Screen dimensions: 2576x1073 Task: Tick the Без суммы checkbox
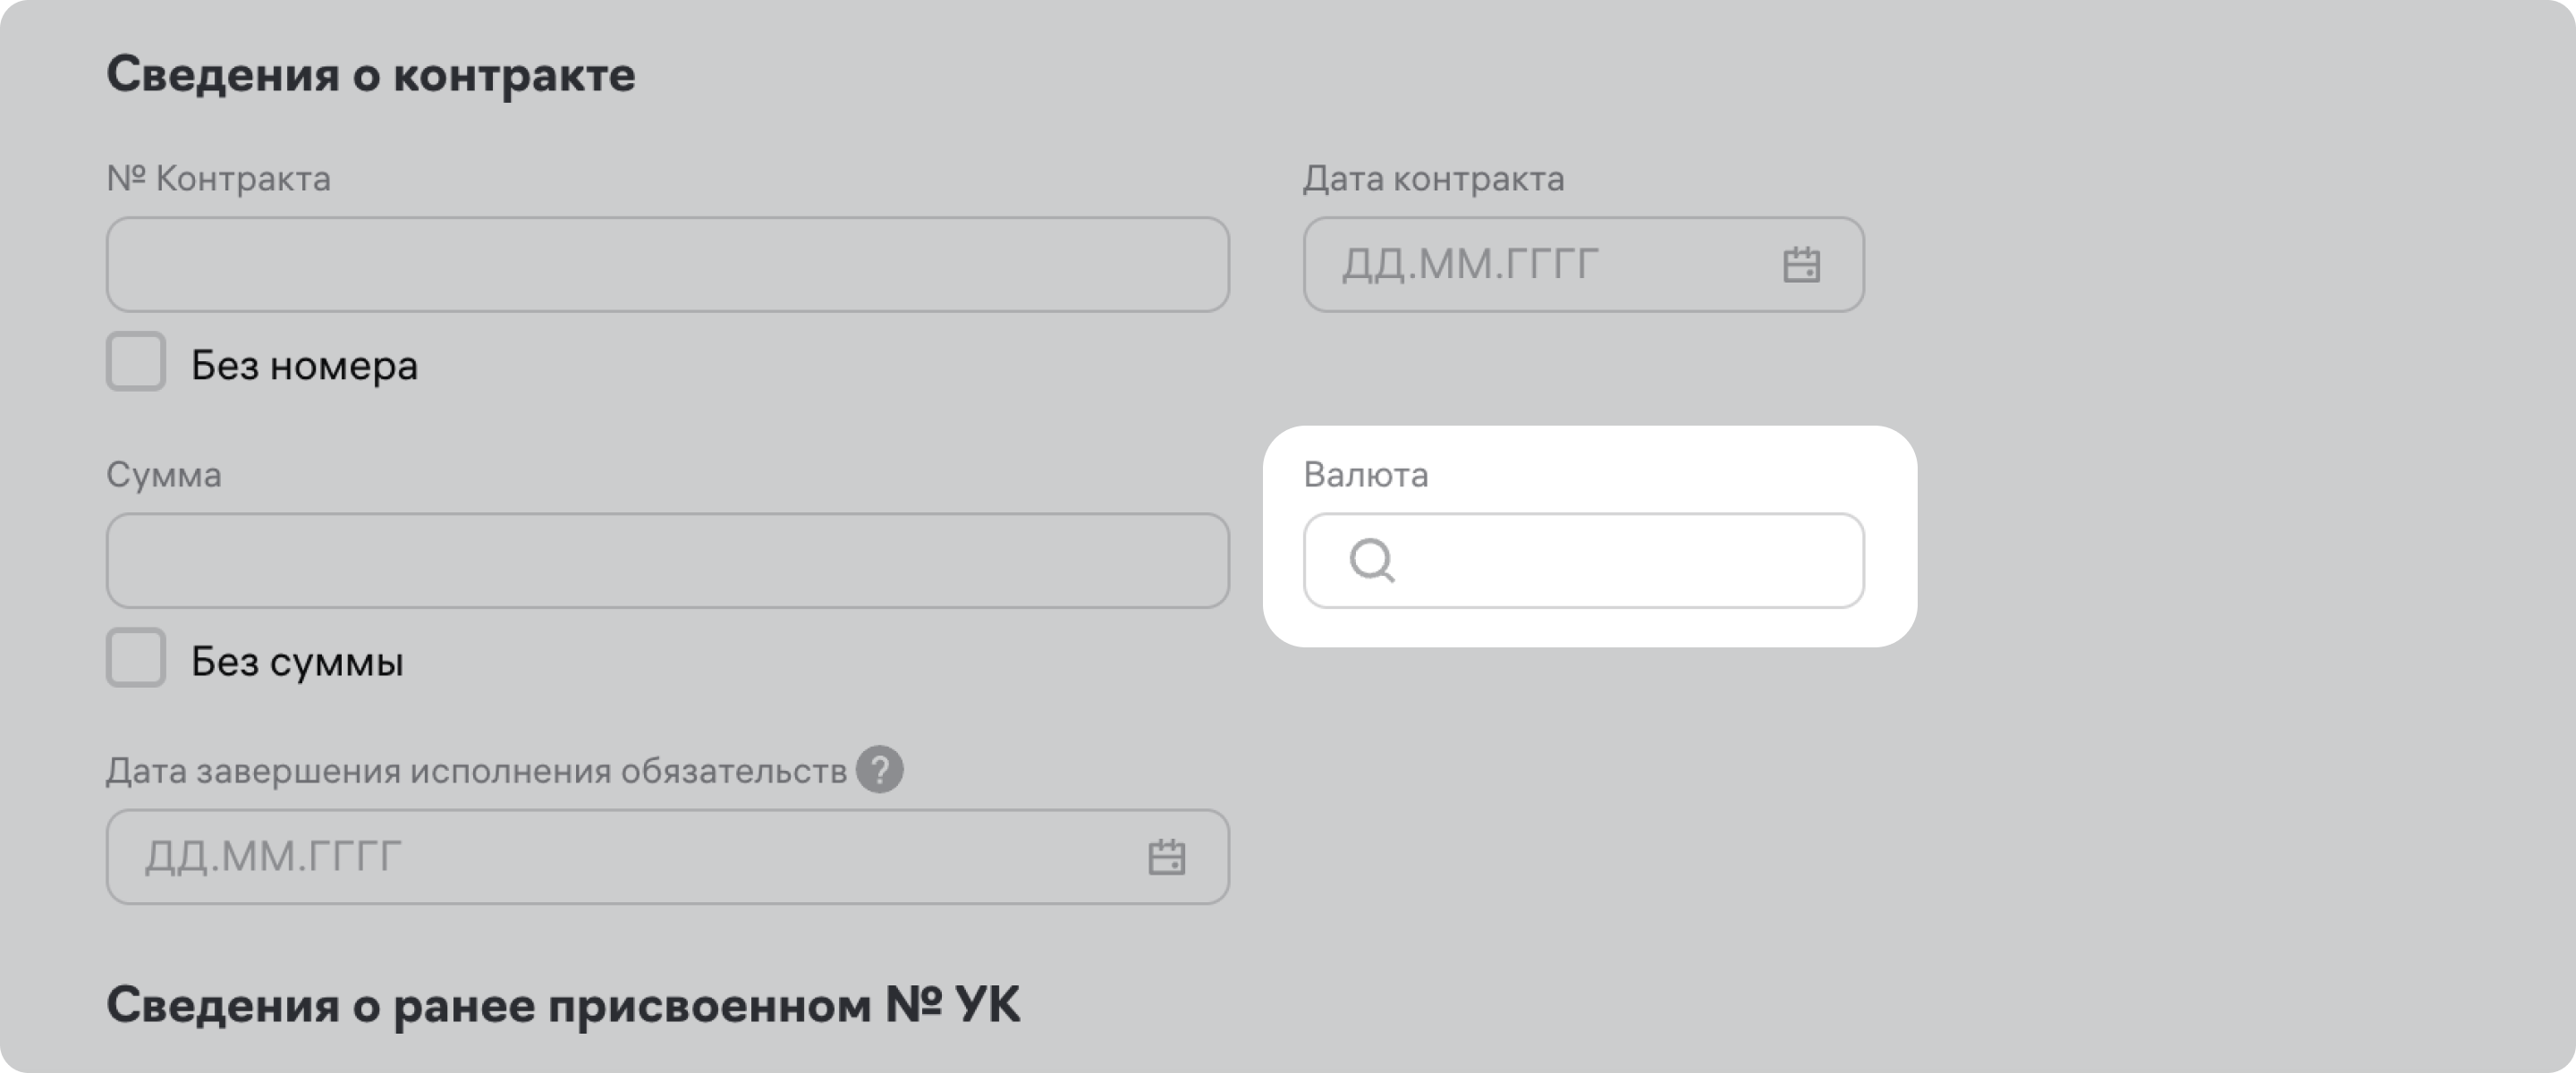pyautogui.click(x=136, y=657)
